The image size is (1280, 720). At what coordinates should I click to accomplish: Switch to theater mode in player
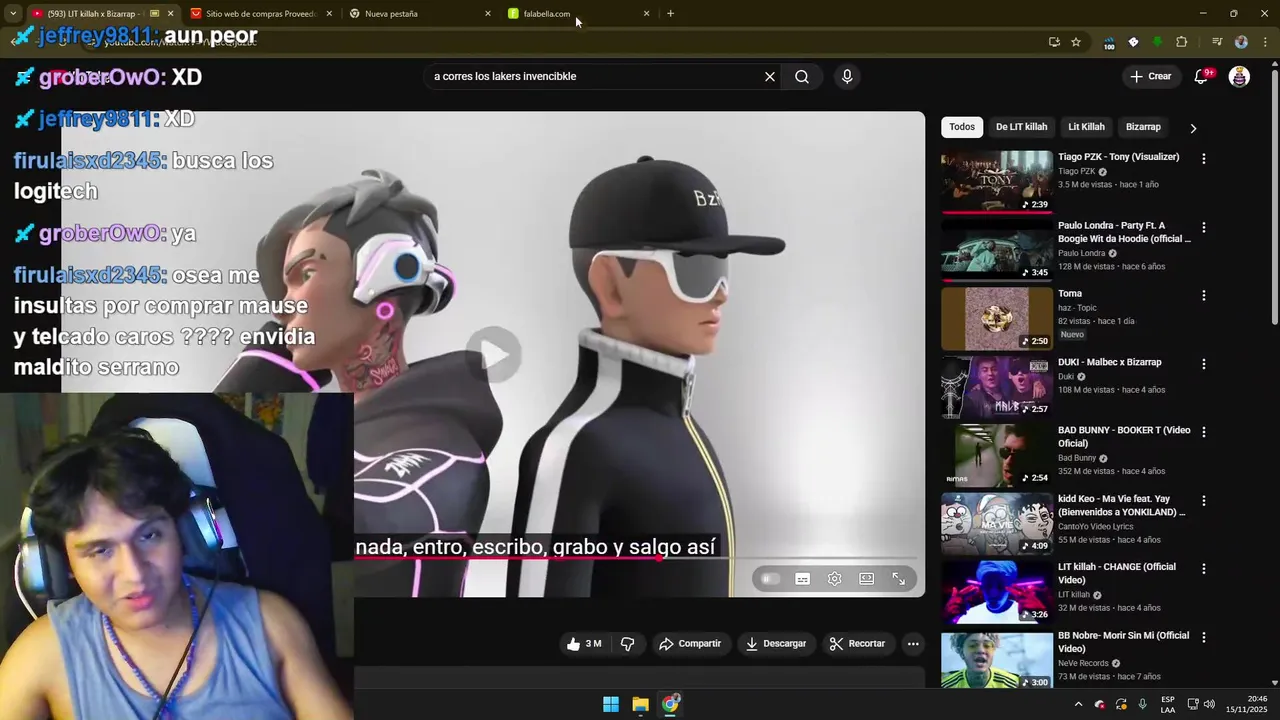[867, 579]
